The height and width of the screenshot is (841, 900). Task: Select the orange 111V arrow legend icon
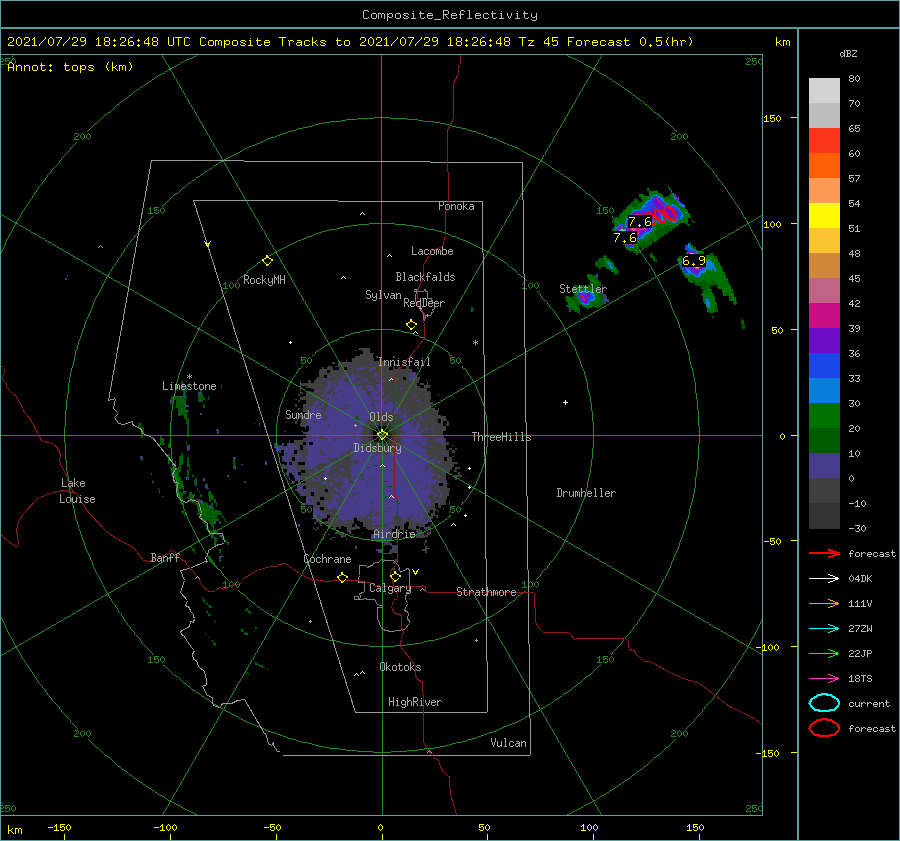click(x=824, y=603)
